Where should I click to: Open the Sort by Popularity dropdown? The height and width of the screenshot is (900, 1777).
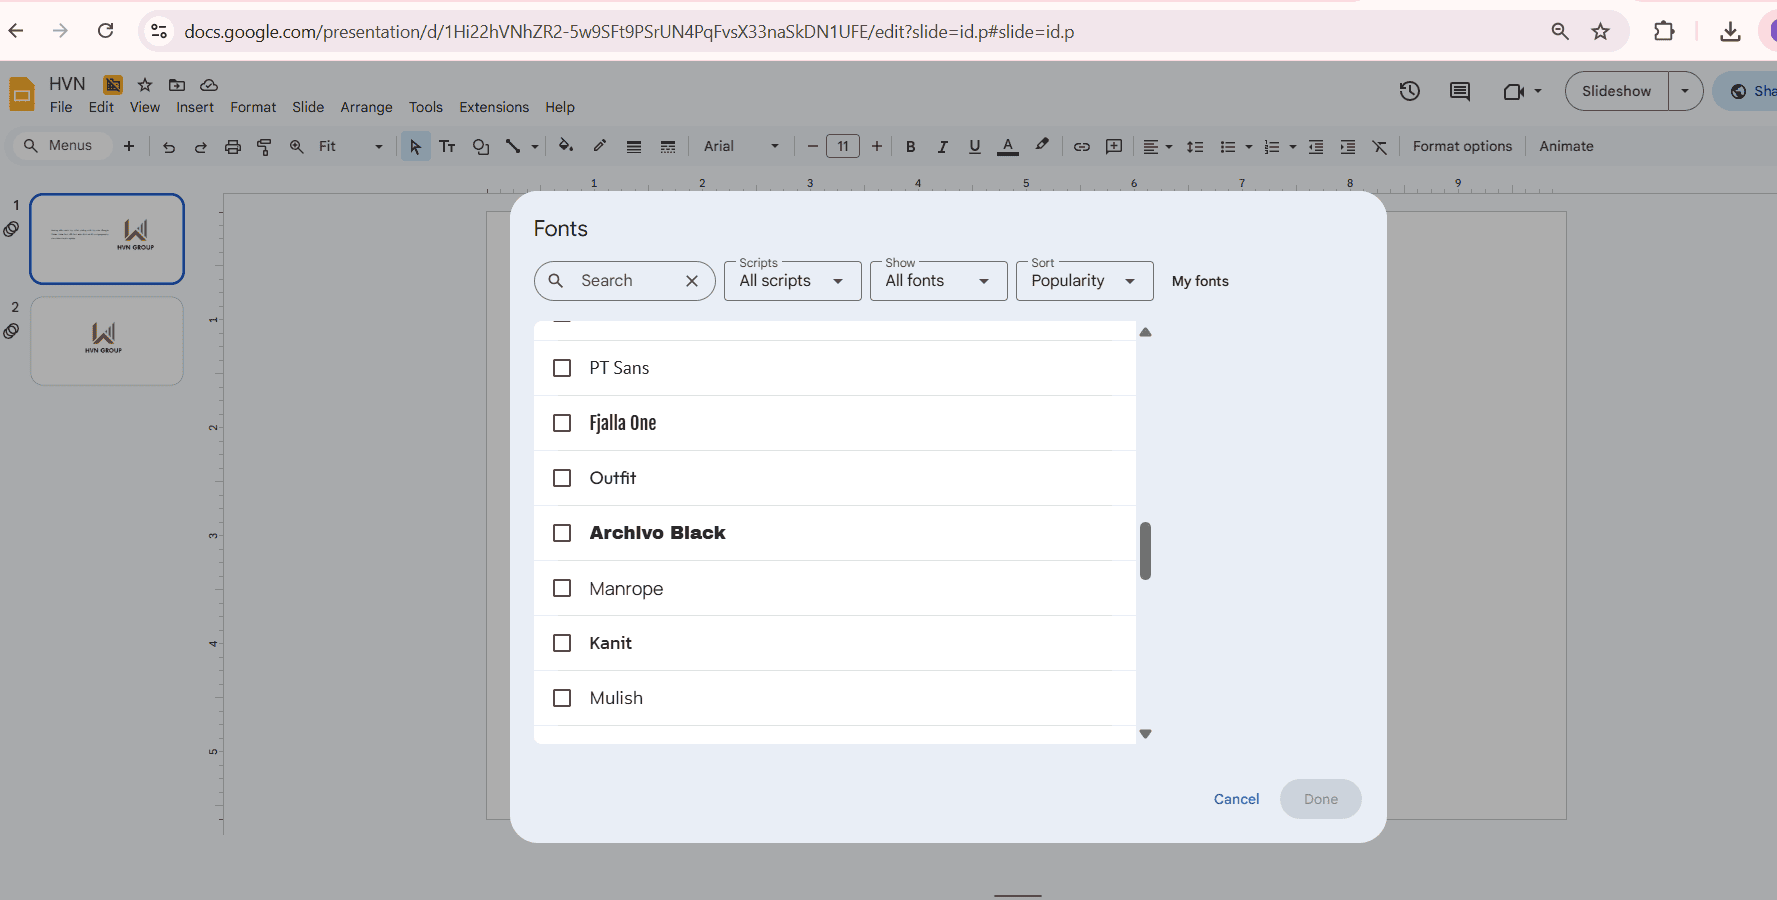click(1084, 280)
